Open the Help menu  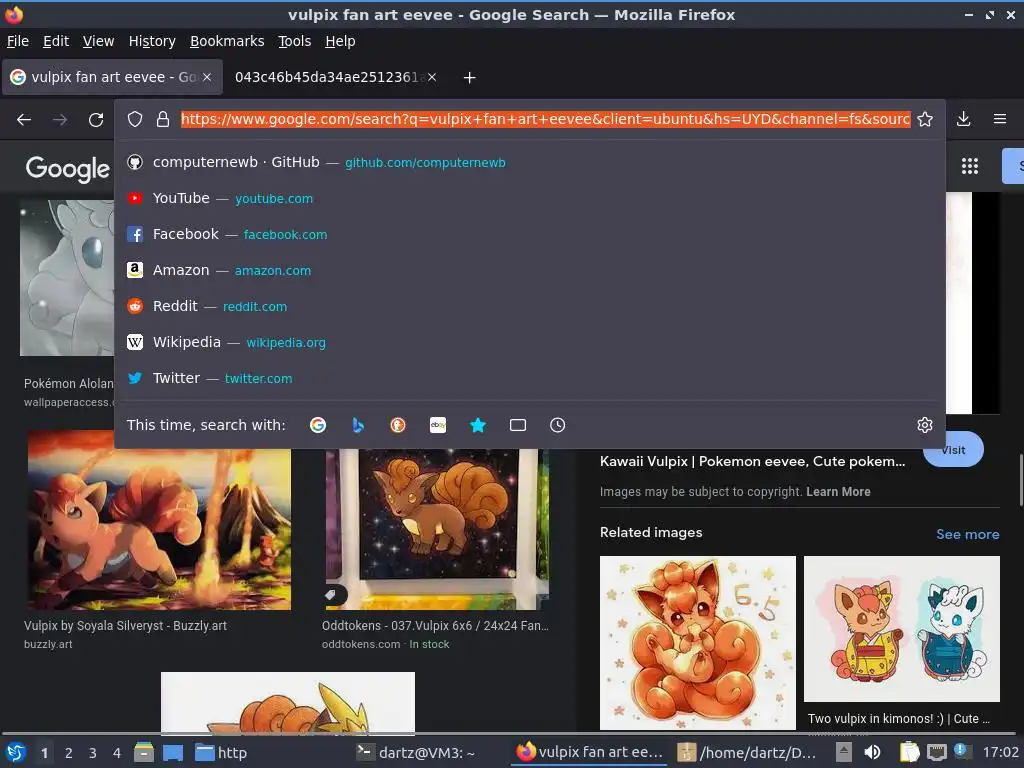[340, 41]
